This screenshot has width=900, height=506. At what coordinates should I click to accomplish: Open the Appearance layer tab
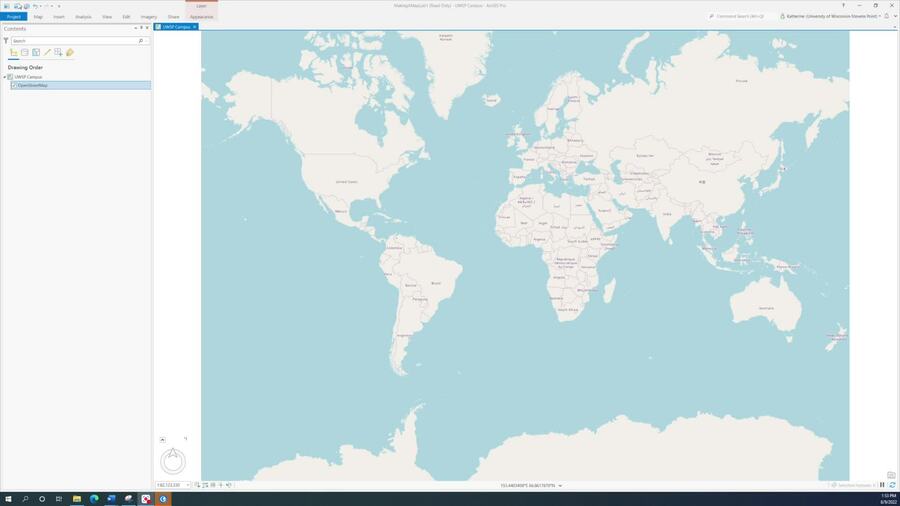(201, 17)
